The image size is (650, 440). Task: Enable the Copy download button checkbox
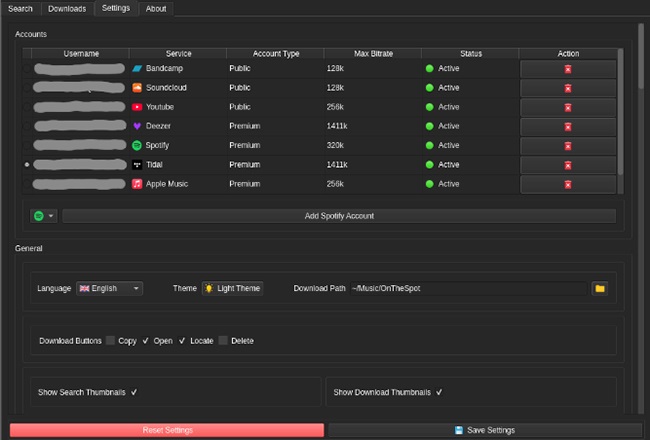(x=111, y=341)
